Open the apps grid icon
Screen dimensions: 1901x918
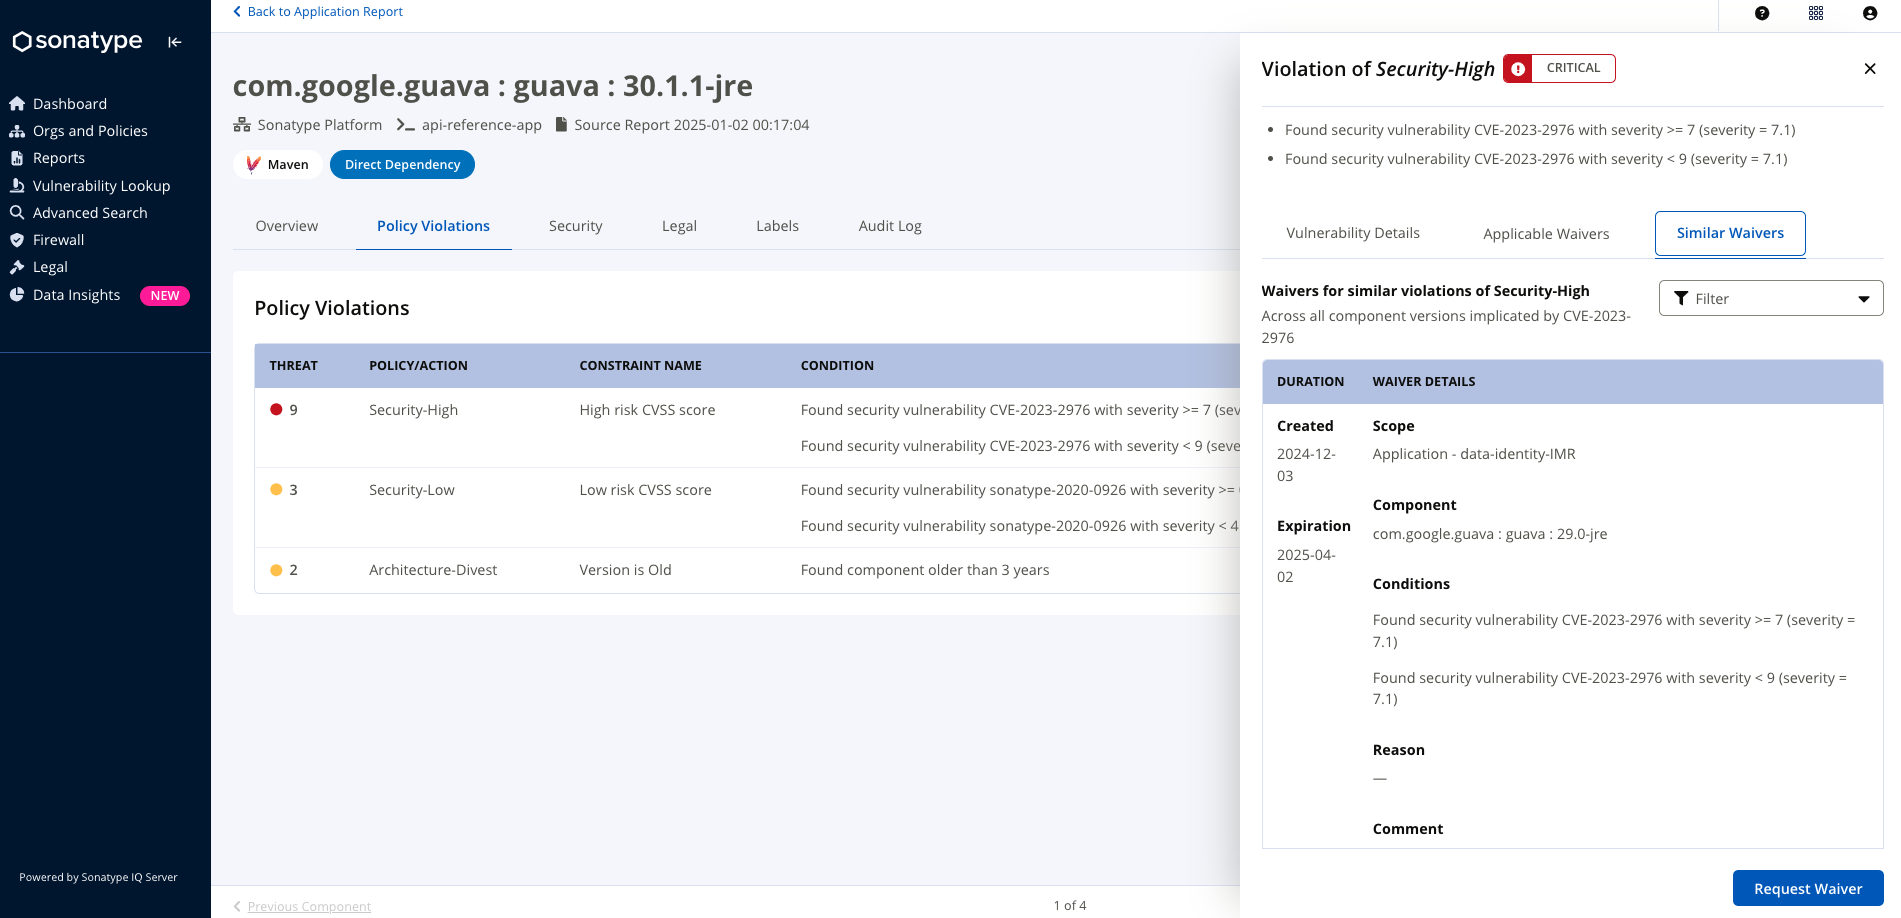pyautogui.click(x=1816, y=13)
